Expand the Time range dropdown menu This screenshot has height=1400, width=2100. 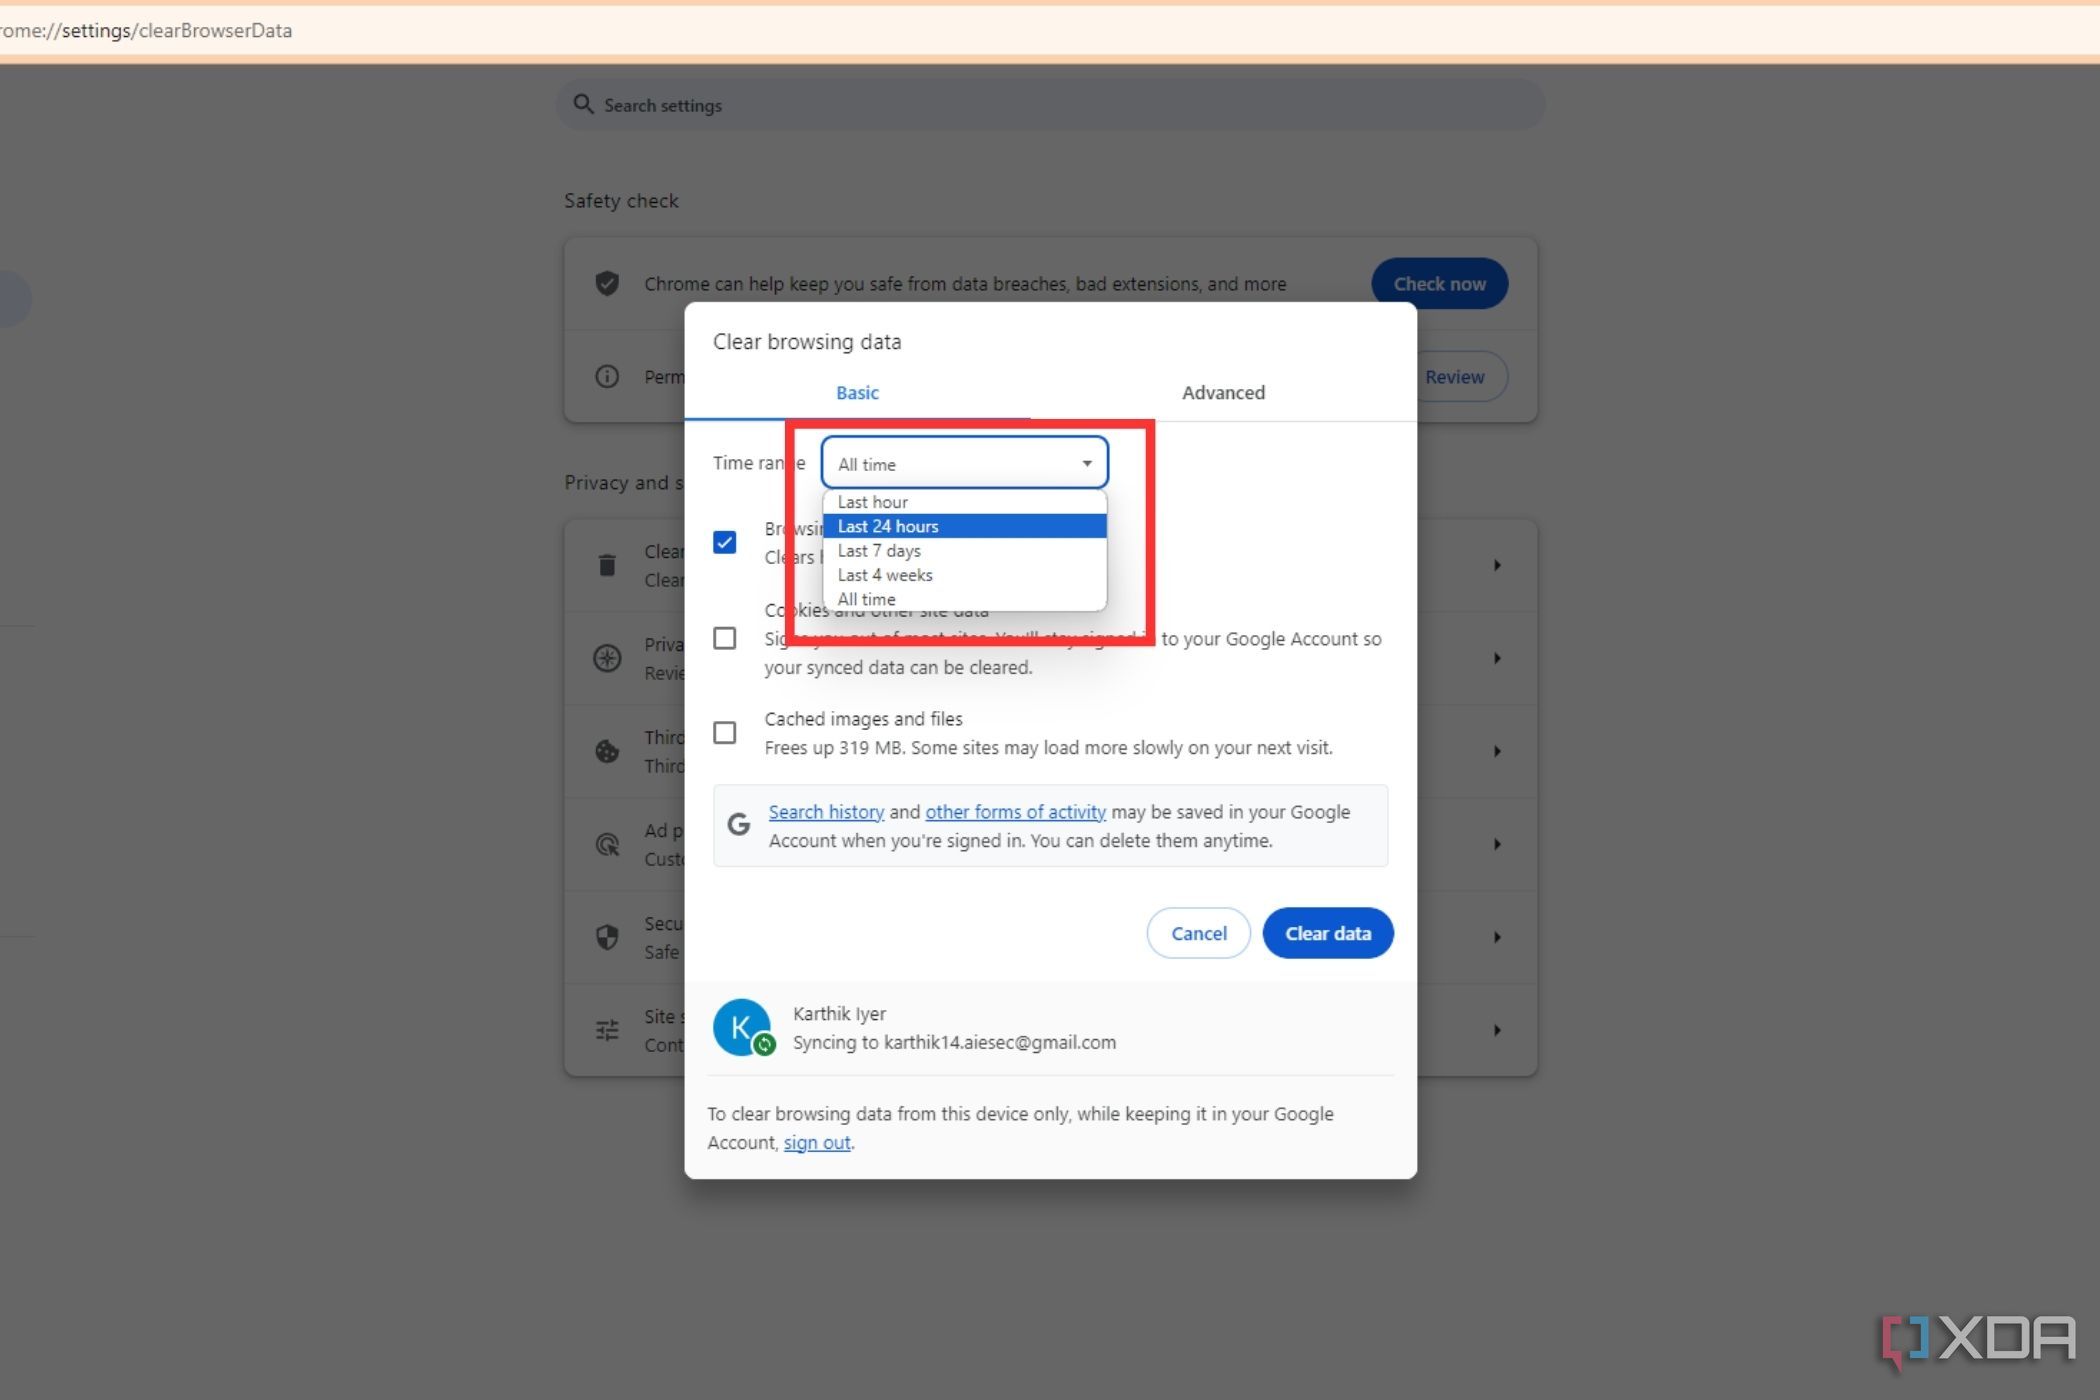point(961,462)
